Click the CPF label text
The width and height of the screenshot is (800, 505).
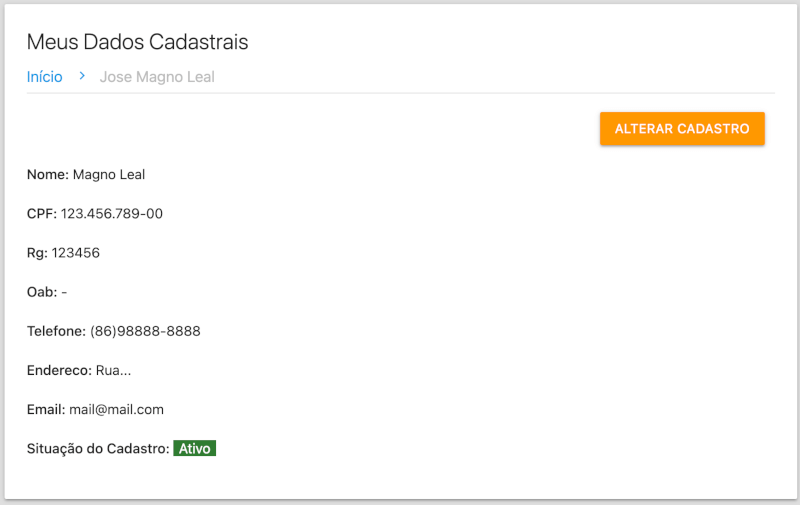42,214
